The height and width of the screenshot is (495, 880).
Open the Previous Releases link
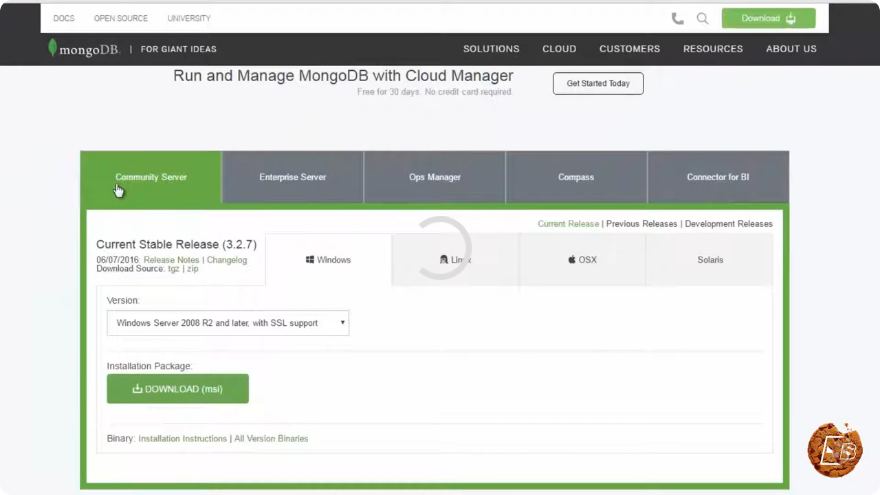coord(641,223)
